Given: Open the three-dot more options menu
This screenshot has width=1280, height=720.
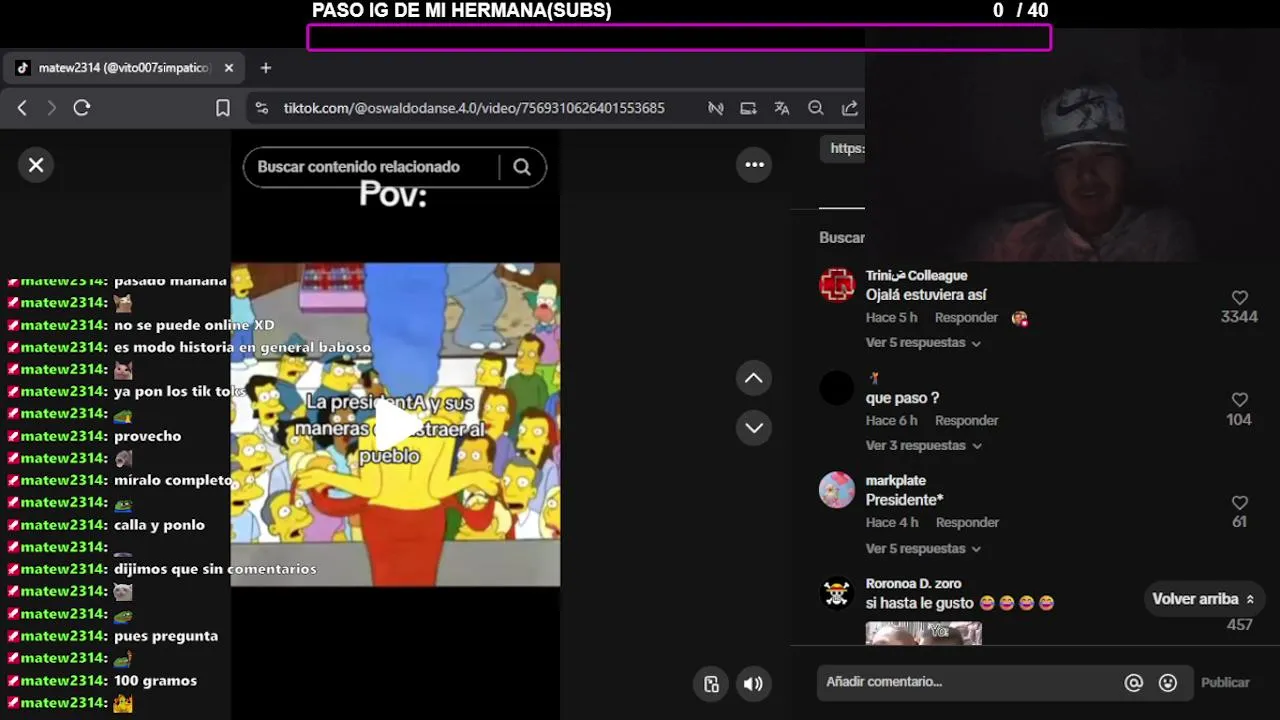Looking at the screenshot, I should [x=755, y=165].
